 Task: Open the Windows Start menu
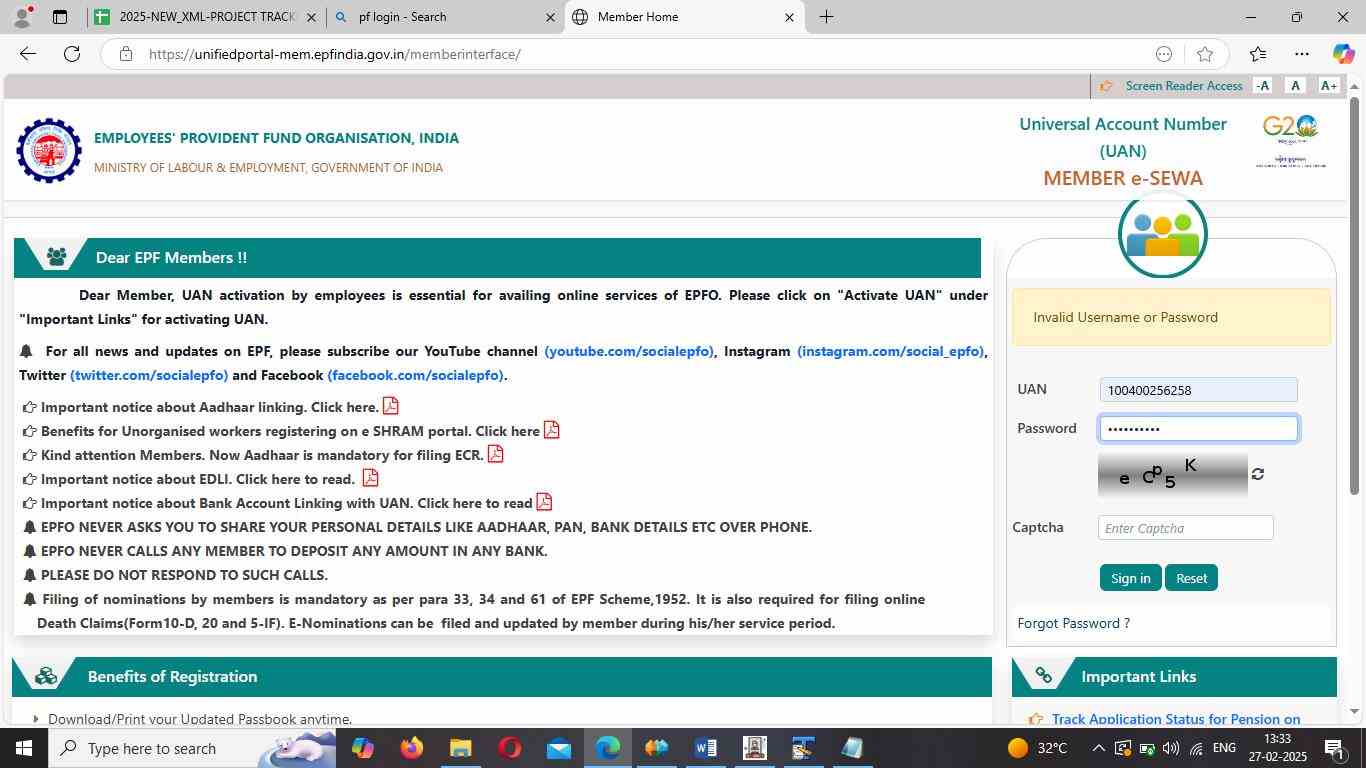coord(23,748)
